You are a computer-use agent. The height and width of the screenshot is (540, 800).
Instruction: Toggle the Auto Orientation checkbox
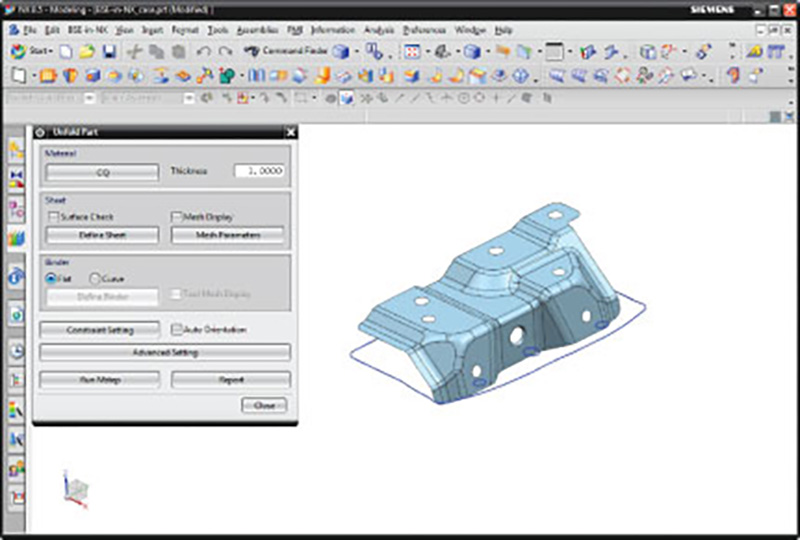tap(177, 329)
